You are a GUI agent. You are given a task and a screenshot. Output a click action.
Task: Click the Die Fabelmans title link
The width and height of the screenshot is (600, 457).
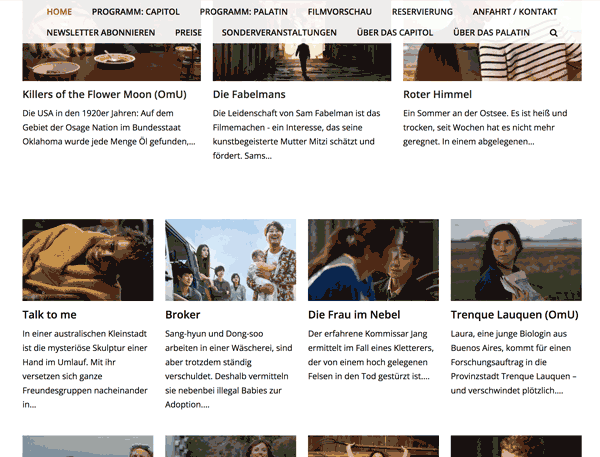point(249,94)
